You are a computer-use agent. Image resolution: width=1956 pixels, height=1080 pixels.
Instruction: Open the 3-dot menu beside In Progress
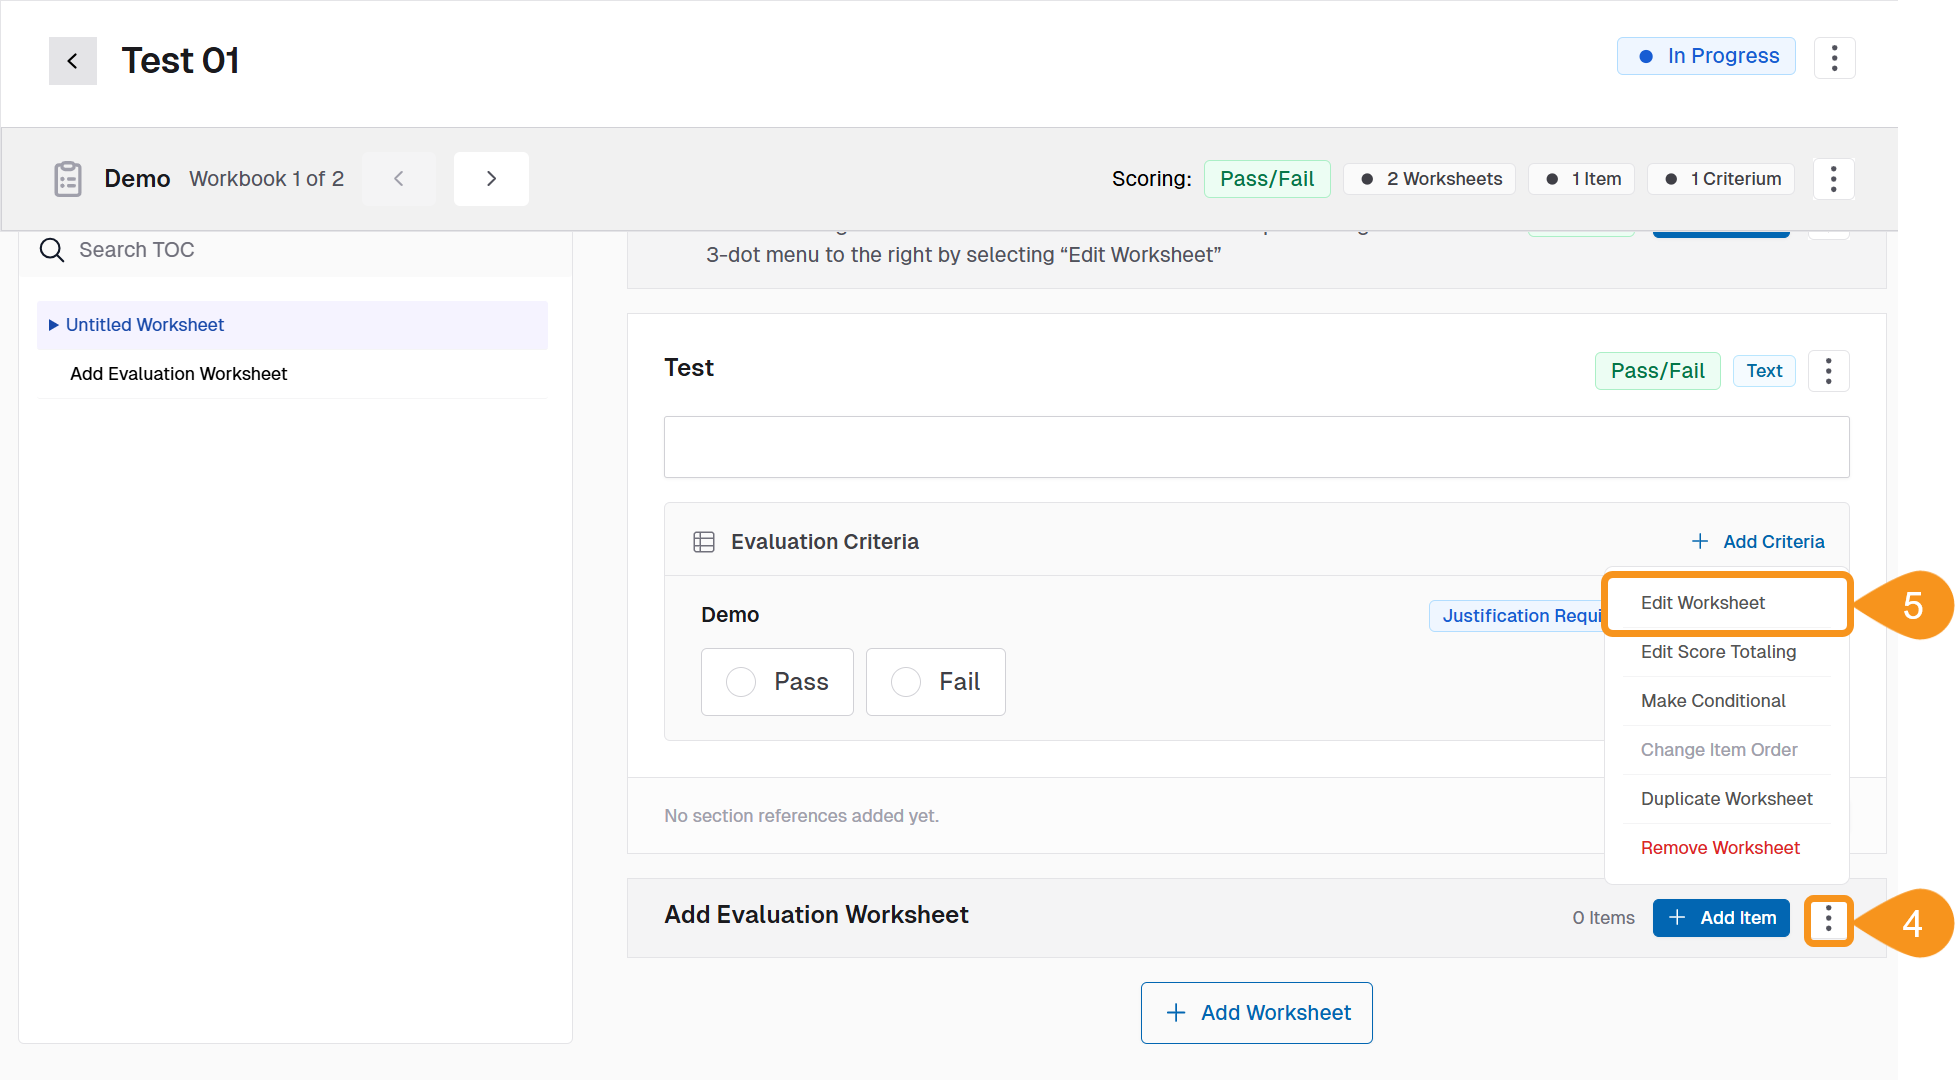(1835, 57)
